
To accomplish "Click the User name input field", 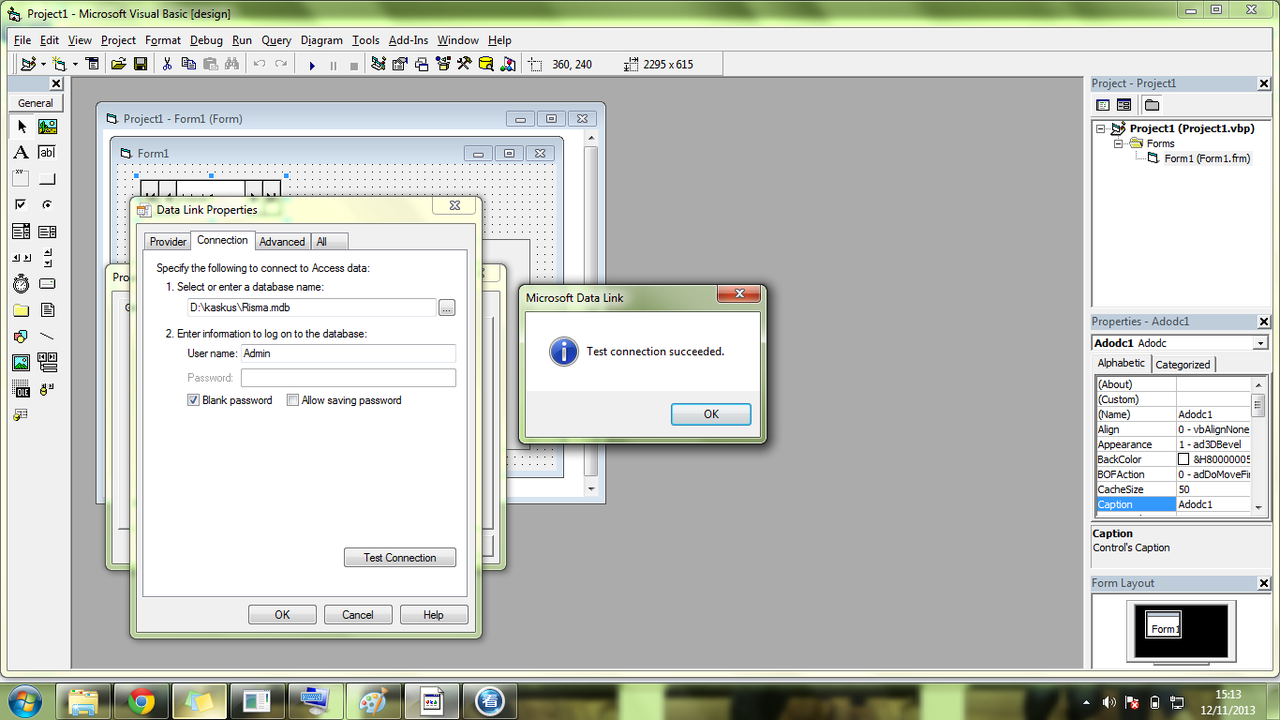I will (x=348, y=353).
